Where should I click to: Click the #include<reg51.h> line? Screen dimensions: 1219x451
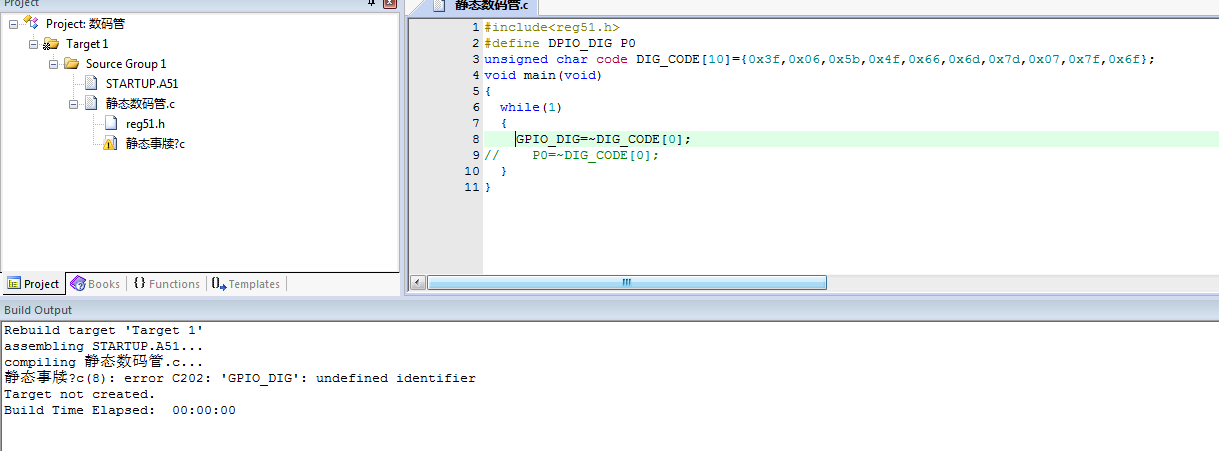coord(550,27)
